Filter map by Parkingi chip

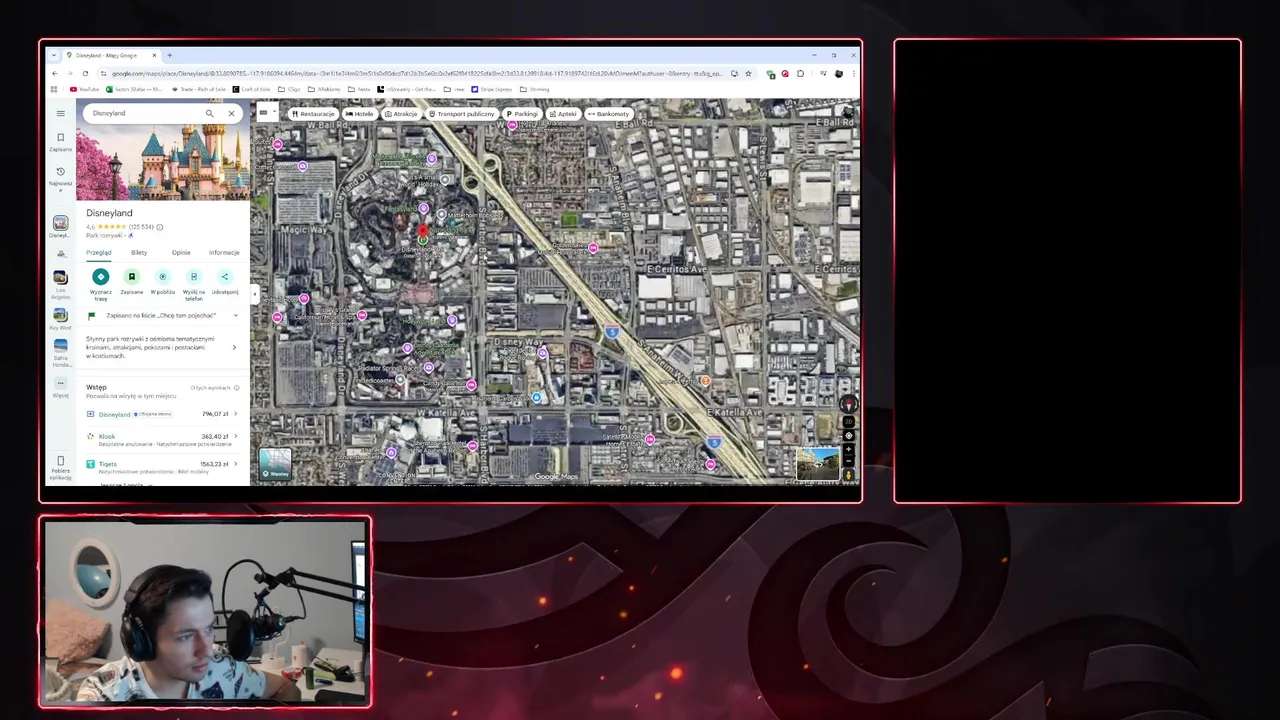click(522, 114)
